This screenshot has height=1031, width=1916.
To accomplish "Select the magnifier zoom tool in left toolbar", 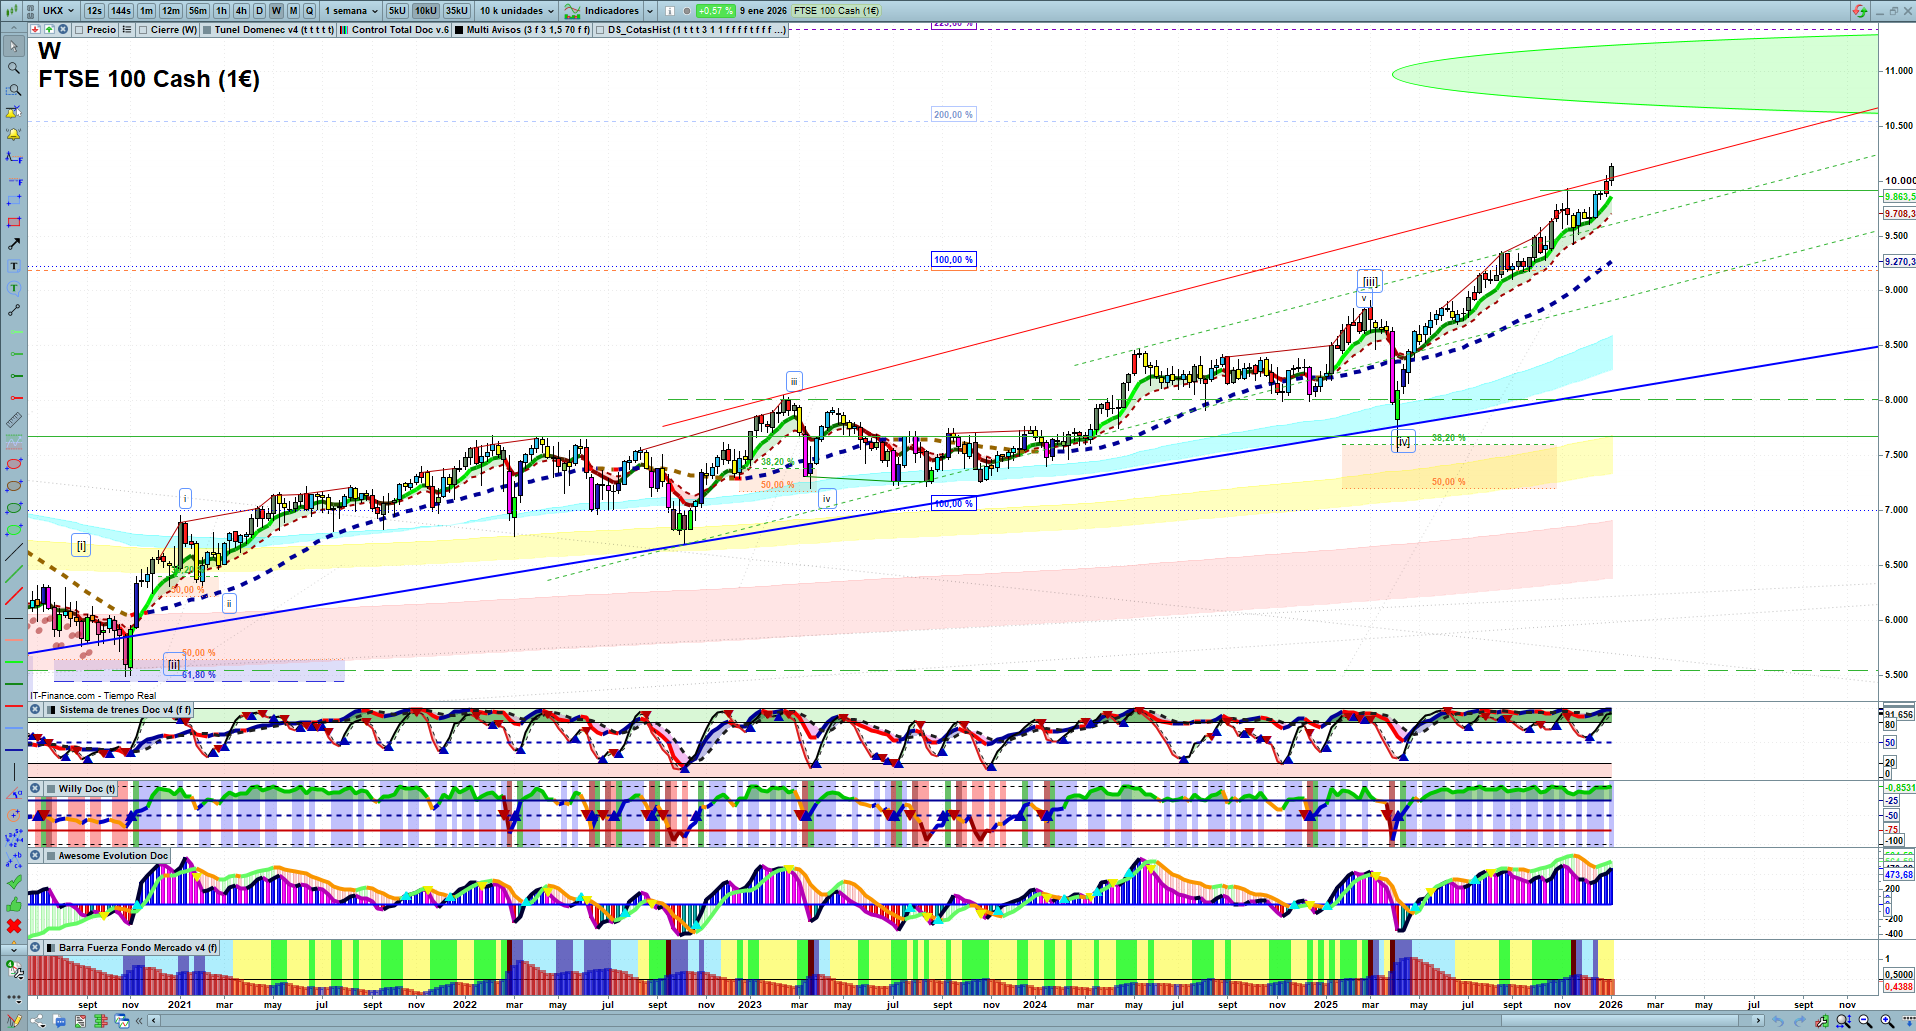I will pos(14,68).
